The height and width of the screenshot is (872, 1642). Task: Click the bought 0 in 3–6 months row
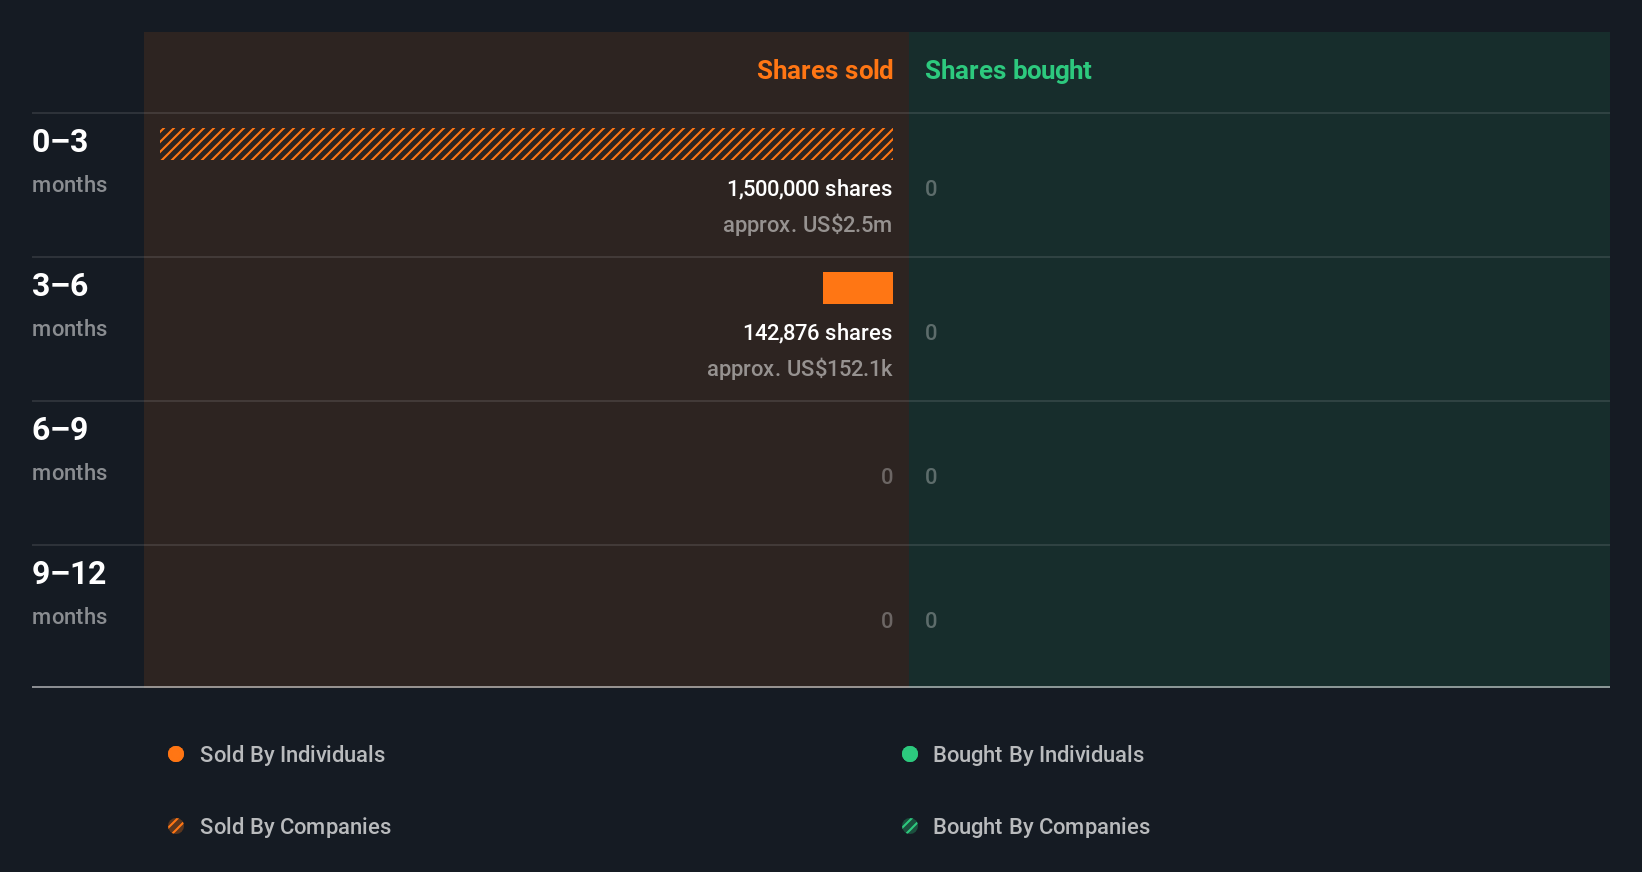(x=931, y=332)
